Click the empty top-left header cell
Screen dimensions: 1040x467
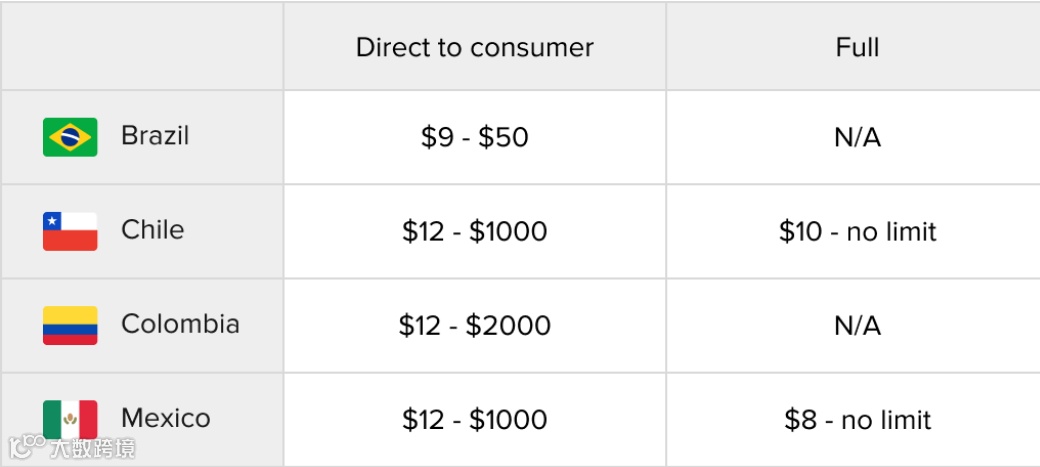tap(142, 47)
